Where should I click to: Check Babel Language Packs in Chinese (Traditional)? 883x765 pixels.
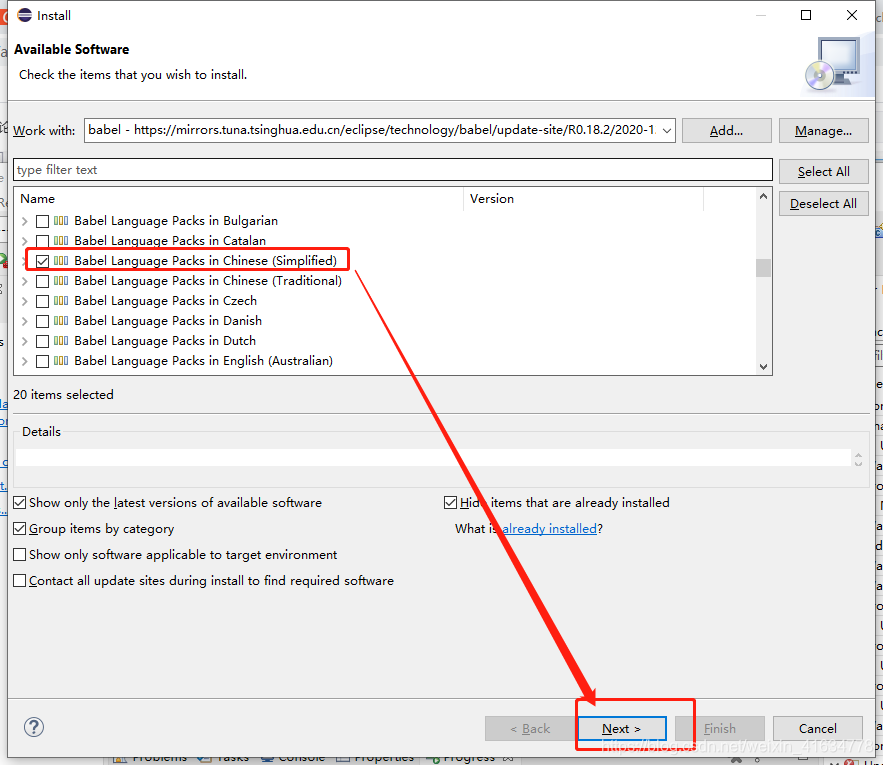(42, 281)
